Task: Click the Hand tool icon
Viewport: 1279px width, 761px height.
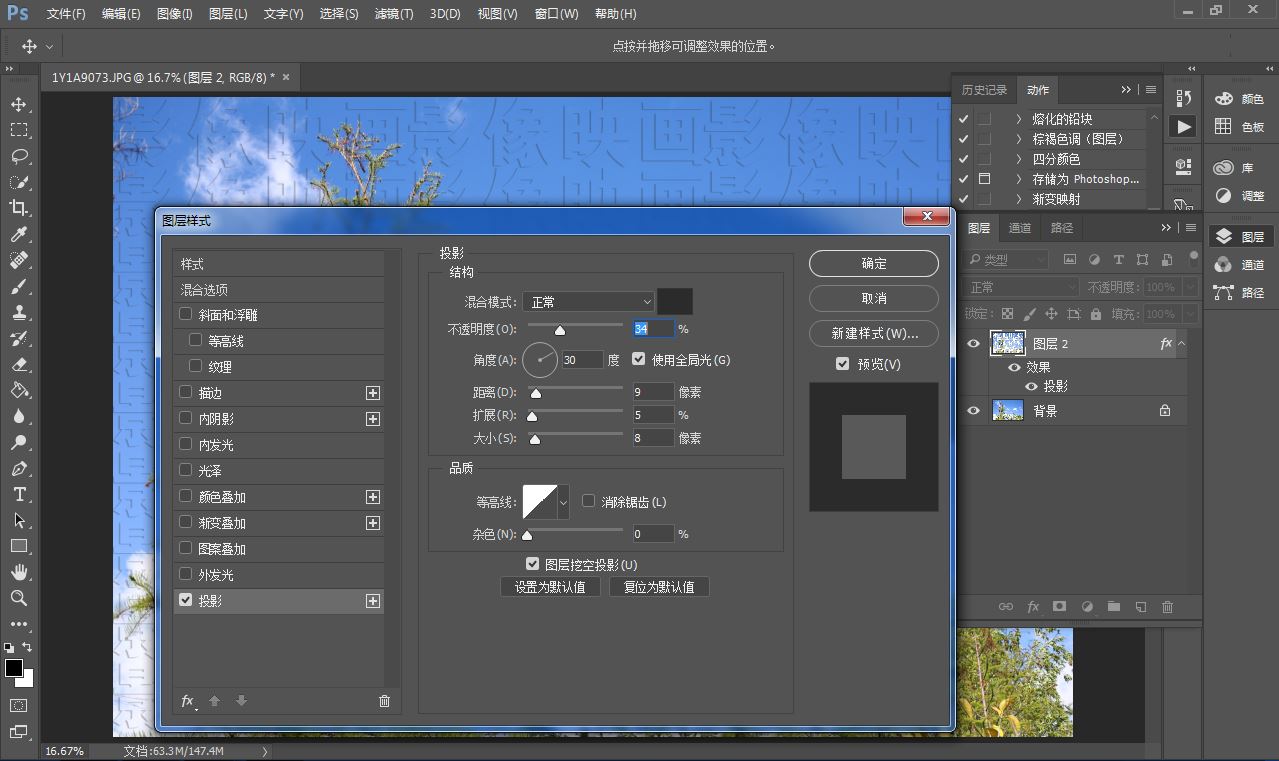Action: point(18,572)
